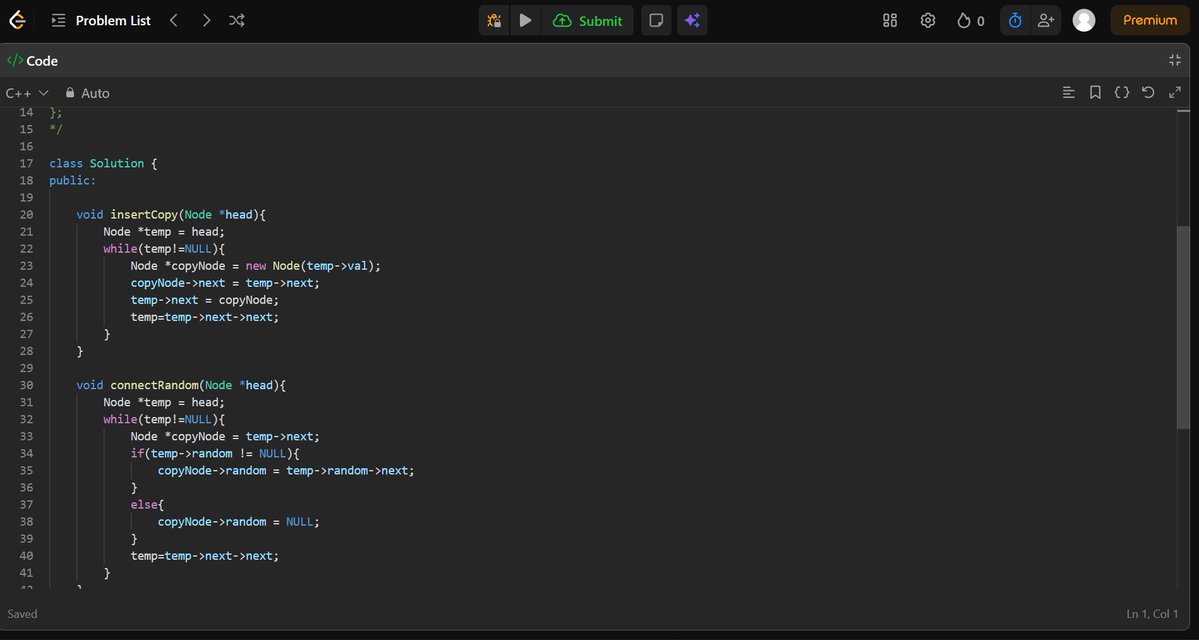The image size is (1199, 640).
Task: Select the Code tab
Action: point(33,60)
